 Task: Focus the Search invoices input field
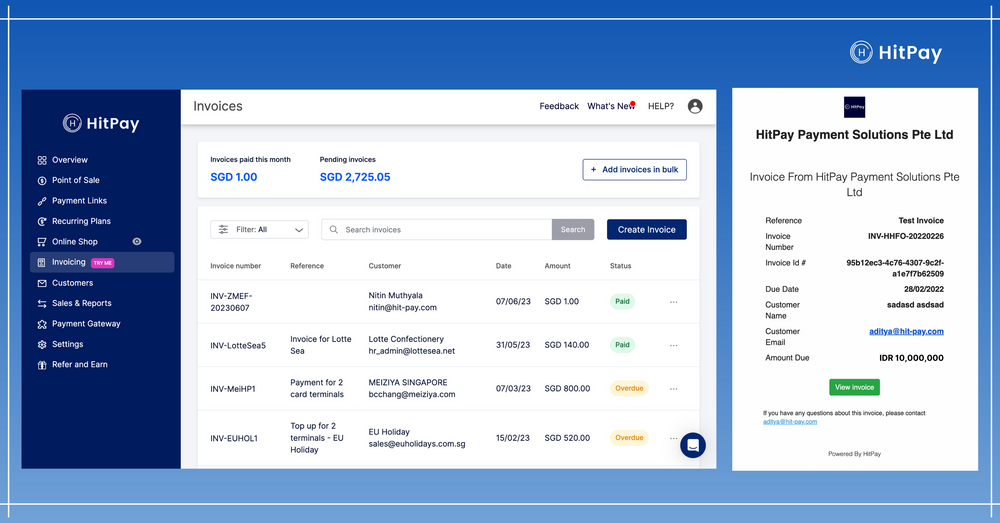[437, 230]
